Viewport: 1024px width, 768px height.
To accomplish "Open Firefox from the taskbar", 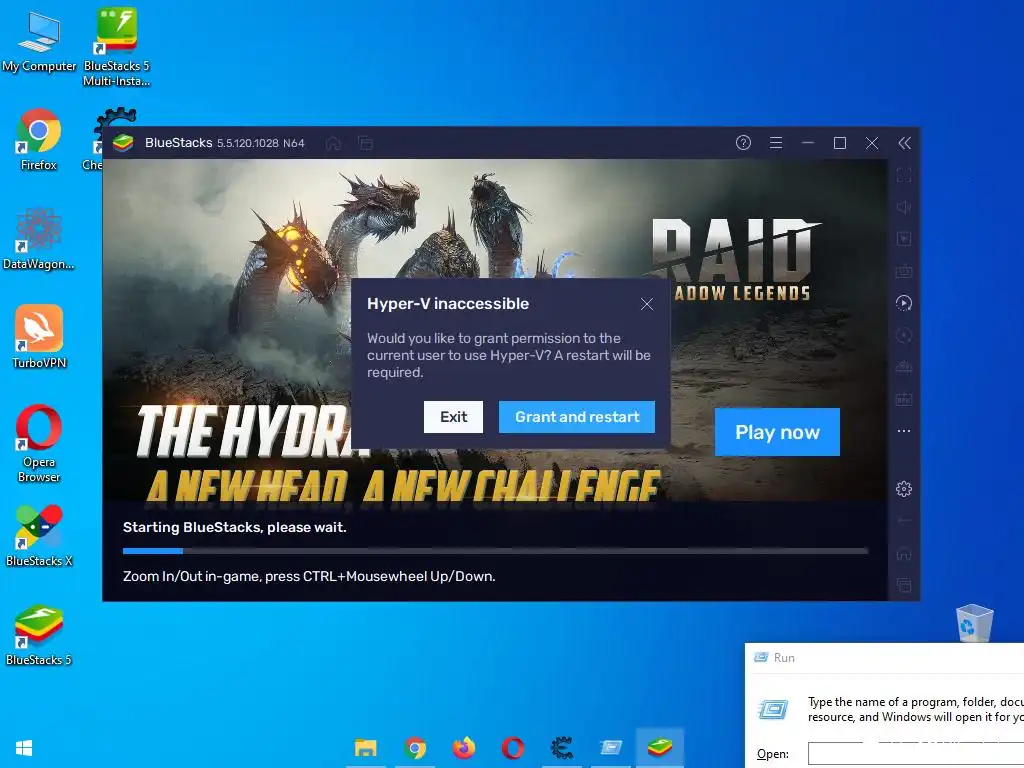I will [464, 748].
